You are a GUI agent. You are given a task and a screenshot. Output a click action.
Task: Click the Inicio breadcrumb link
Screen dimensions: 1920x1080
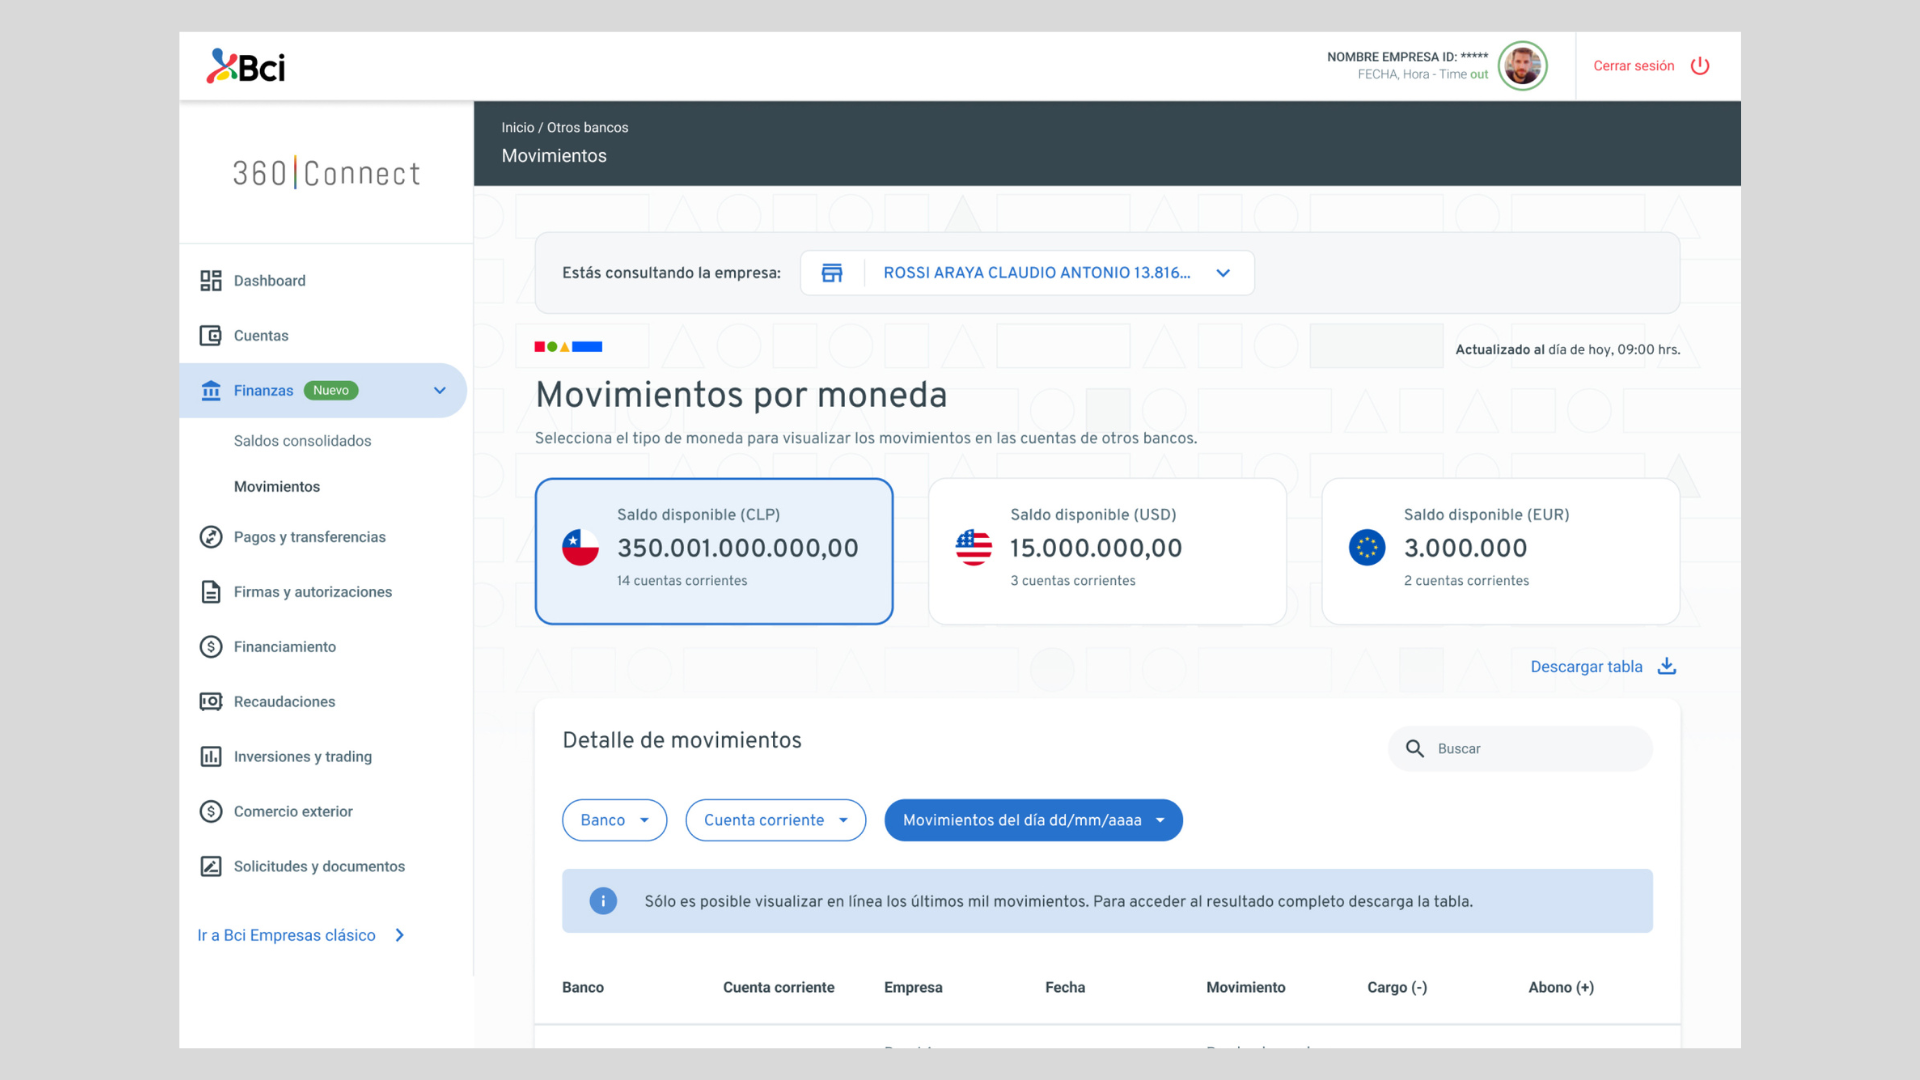point(517,128)
